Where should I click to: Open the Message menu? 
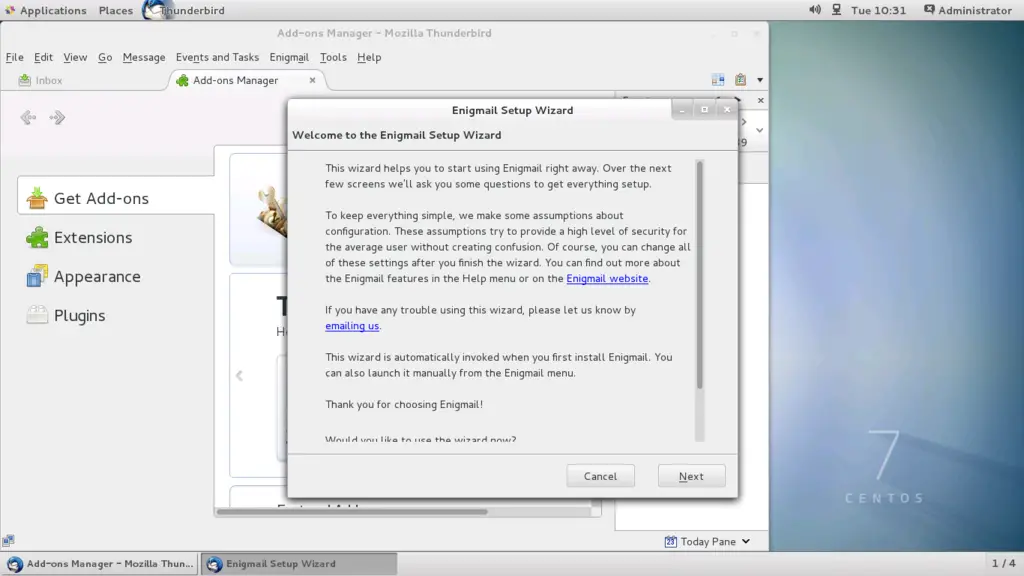[144, 57]
